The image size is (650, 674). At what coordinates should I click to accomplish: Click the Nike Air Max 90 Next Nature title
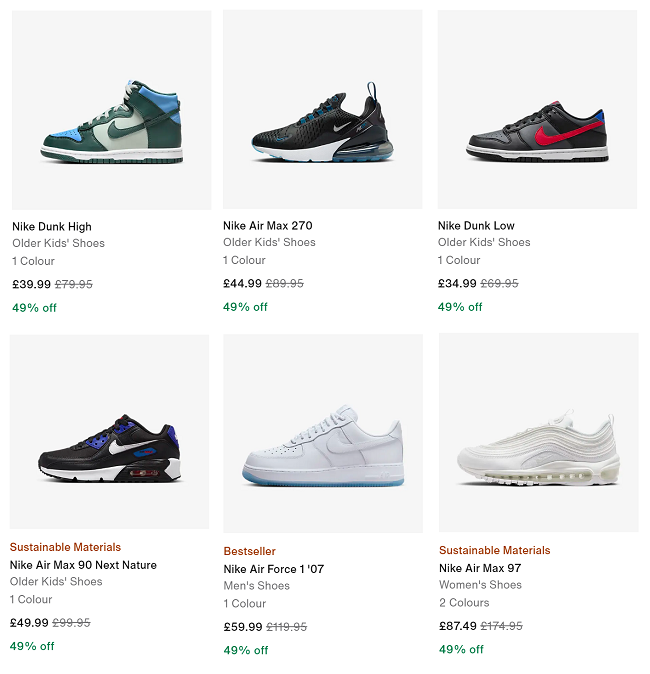83,565
